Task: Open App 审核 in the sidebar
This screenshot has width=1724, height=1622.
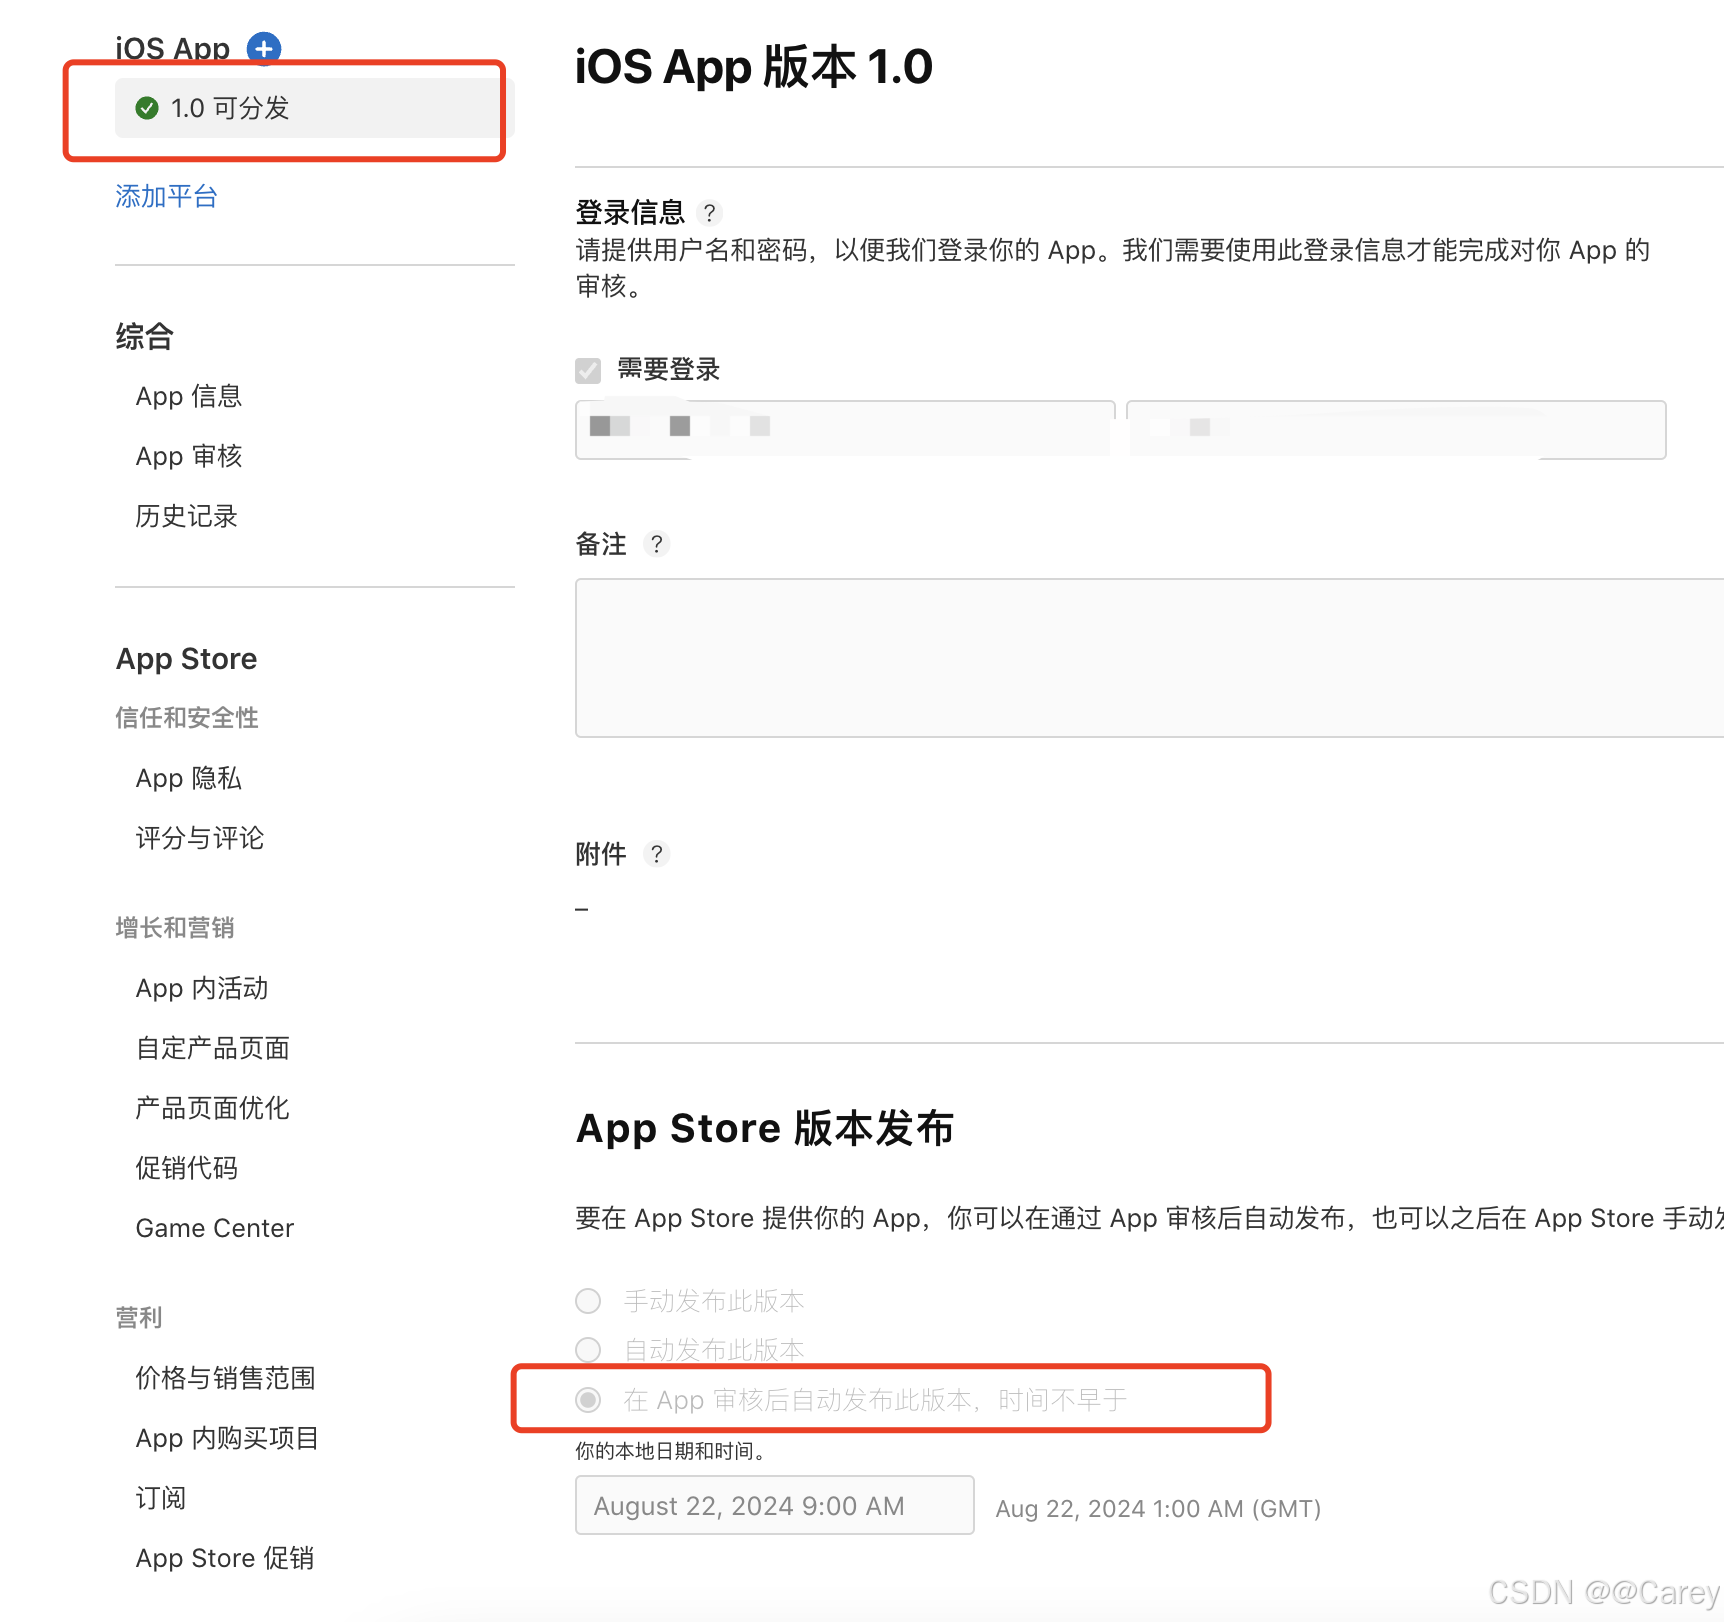Action: click(189, 457)
